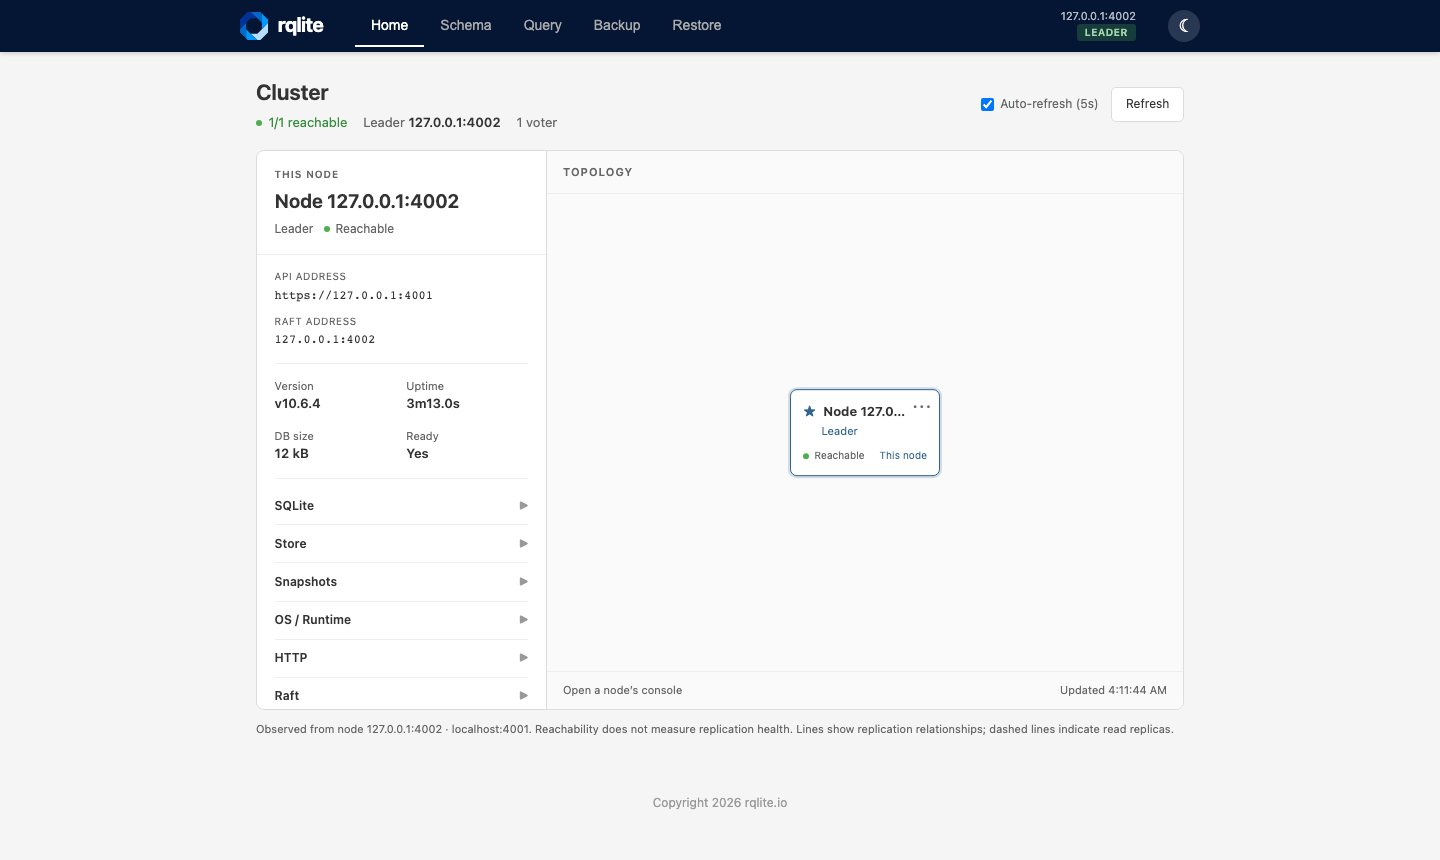This screenshot has width=1440, height=860.
Task: Expand the Snapshots section
Action: coord(401,582)
